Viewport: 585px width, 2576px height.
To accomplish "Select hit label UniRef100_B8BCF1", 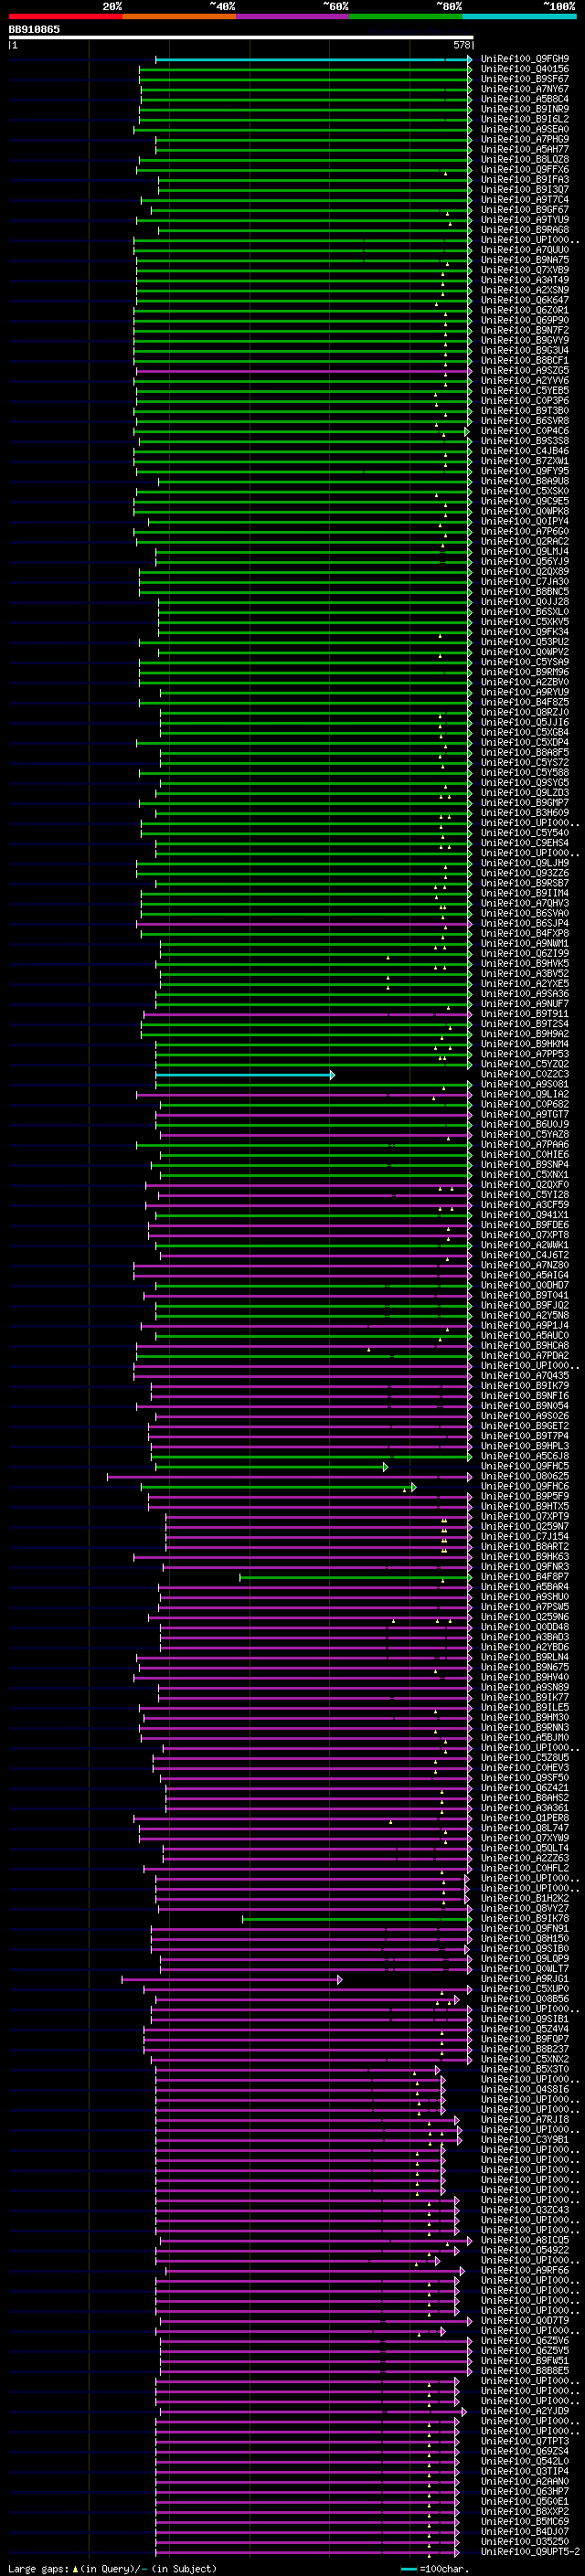I will coord(525,360).
